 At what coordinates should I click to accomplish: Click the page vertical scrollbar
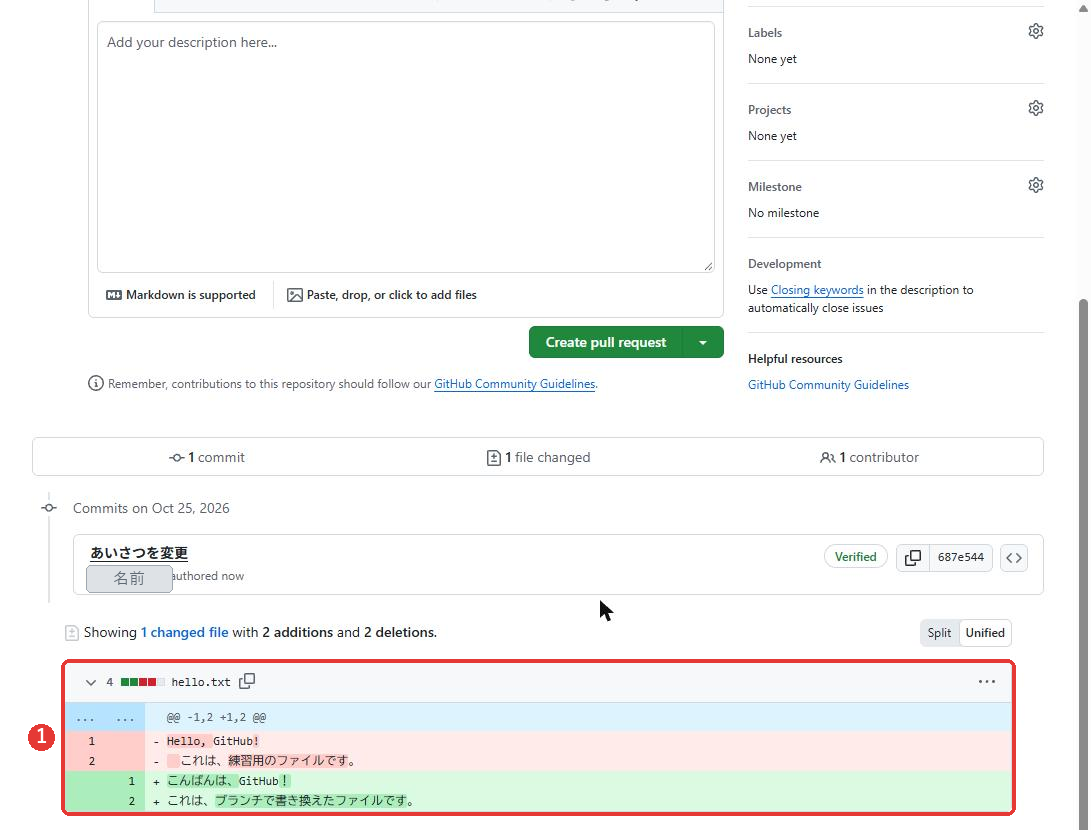(1083, 564)
